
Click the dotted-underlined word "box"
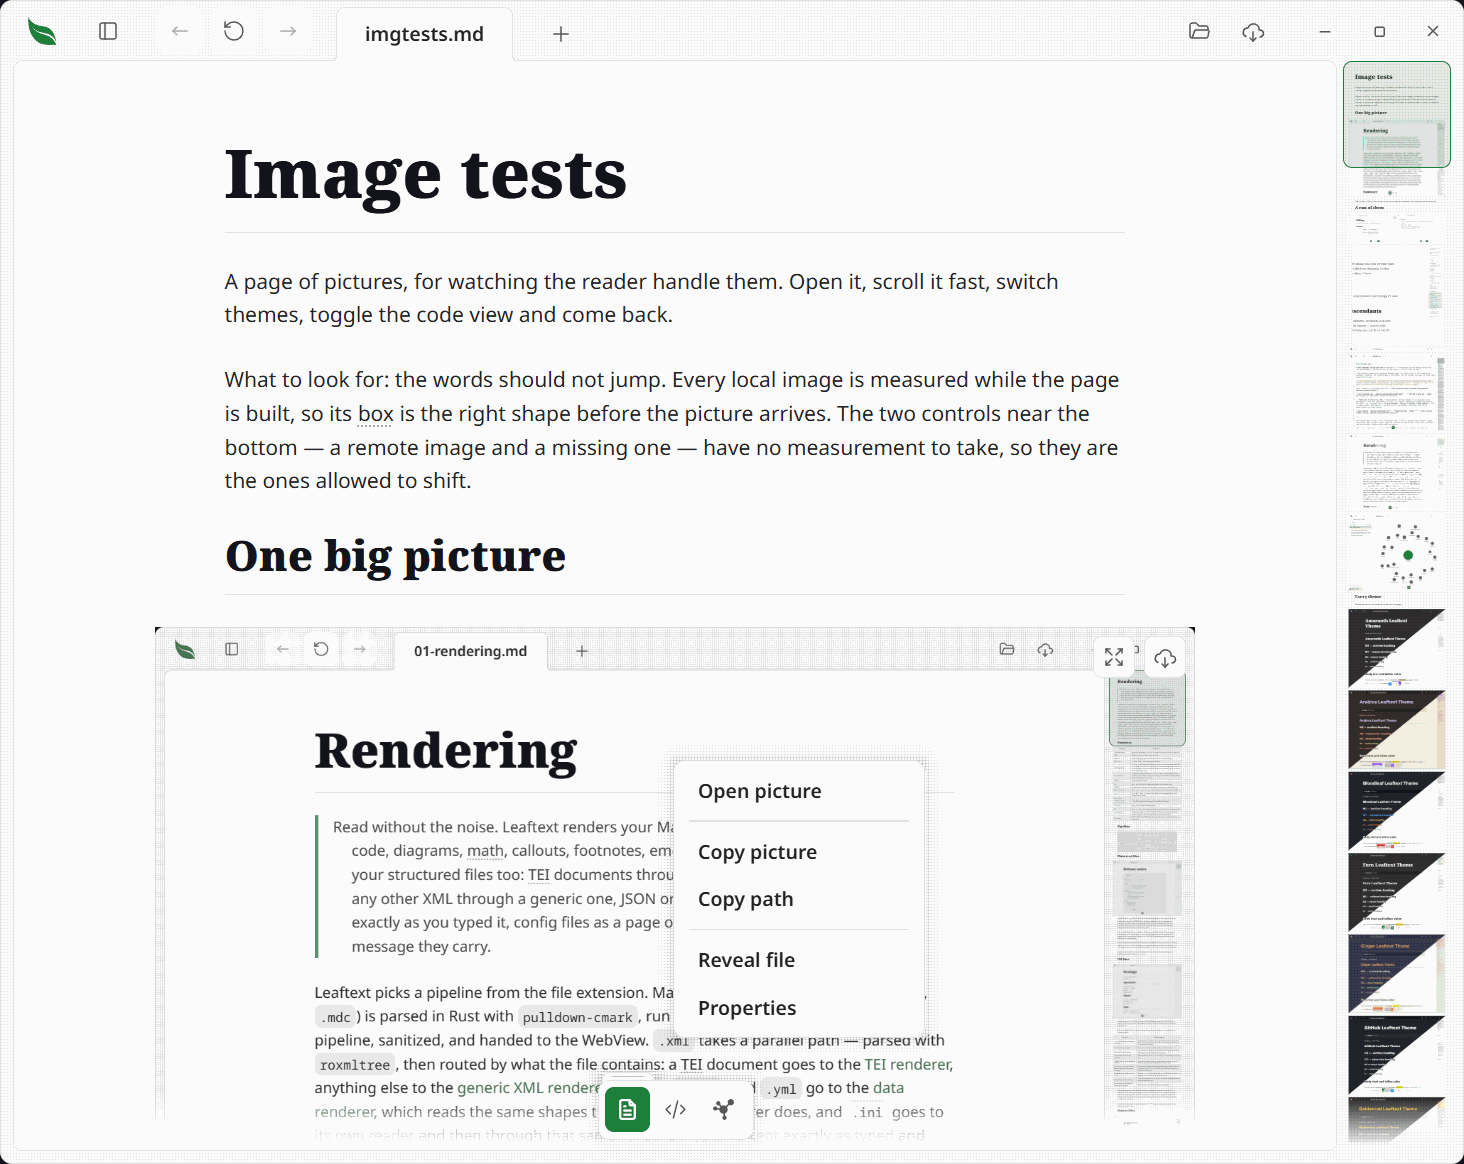coord(375,414)
